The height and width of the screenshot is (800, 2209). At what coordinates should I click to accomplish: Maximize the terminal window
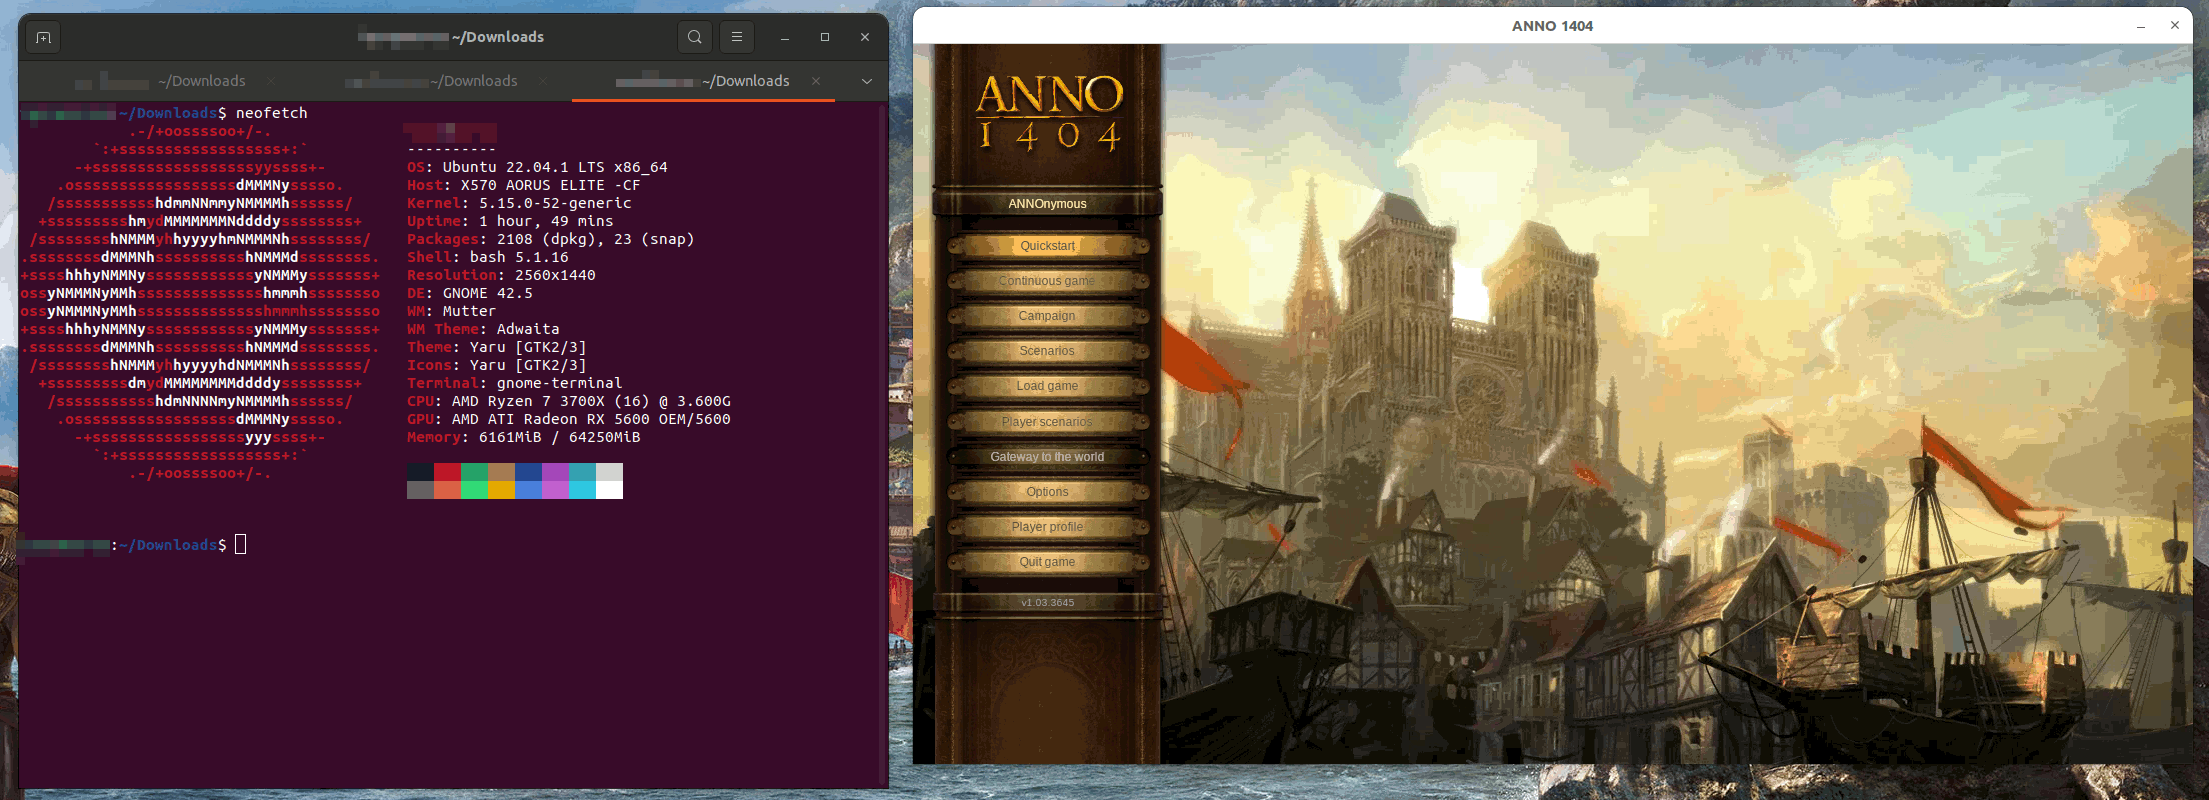pyautogui.click(x=825, y=37)
